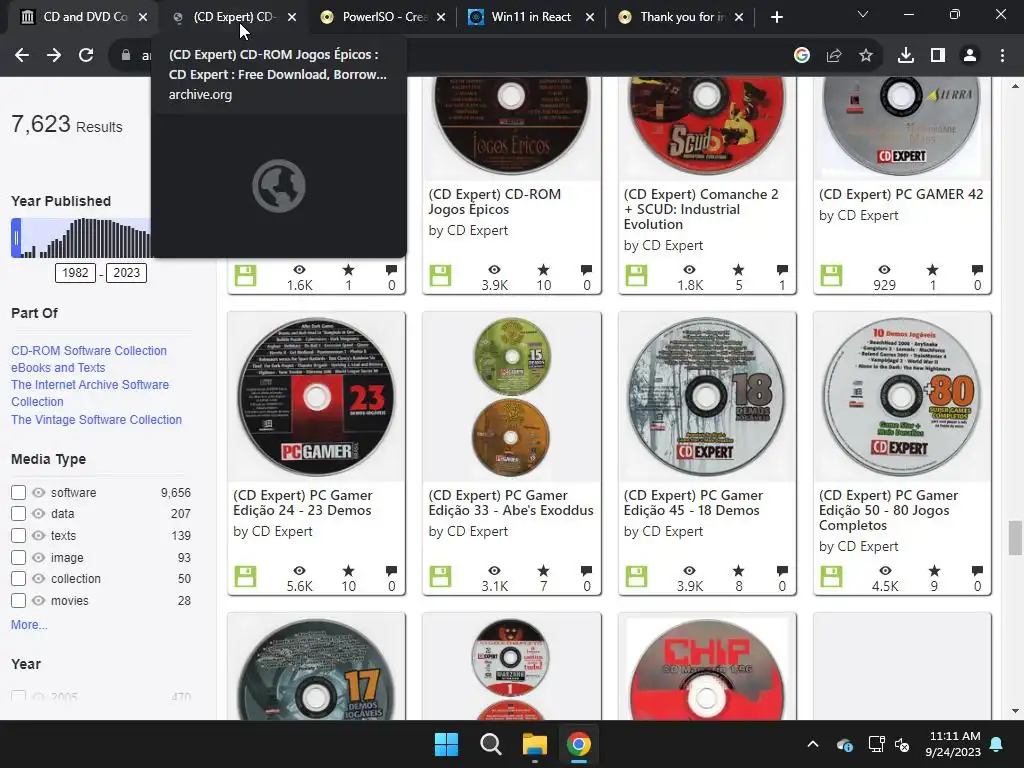The width and height of the screenshot is (1024, 768).
Task: Expand Media Type list with More...
Action: click(29, 625)
